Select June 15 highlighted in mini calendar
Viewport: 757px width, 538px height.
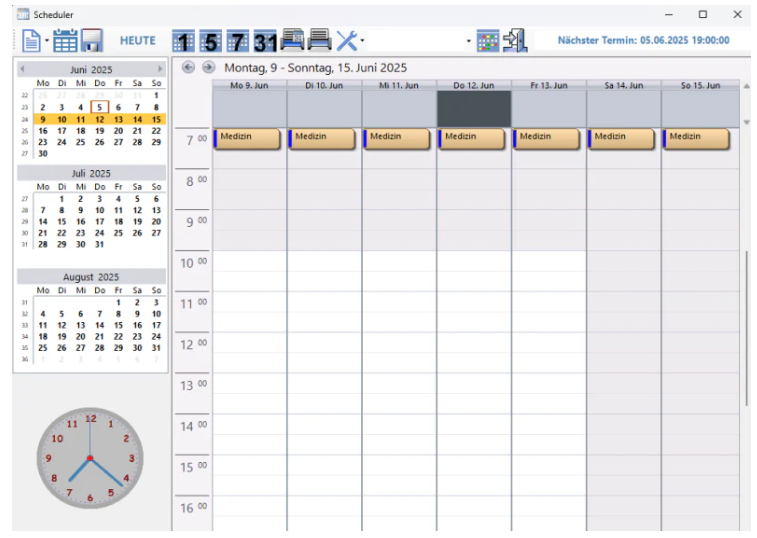156,119
